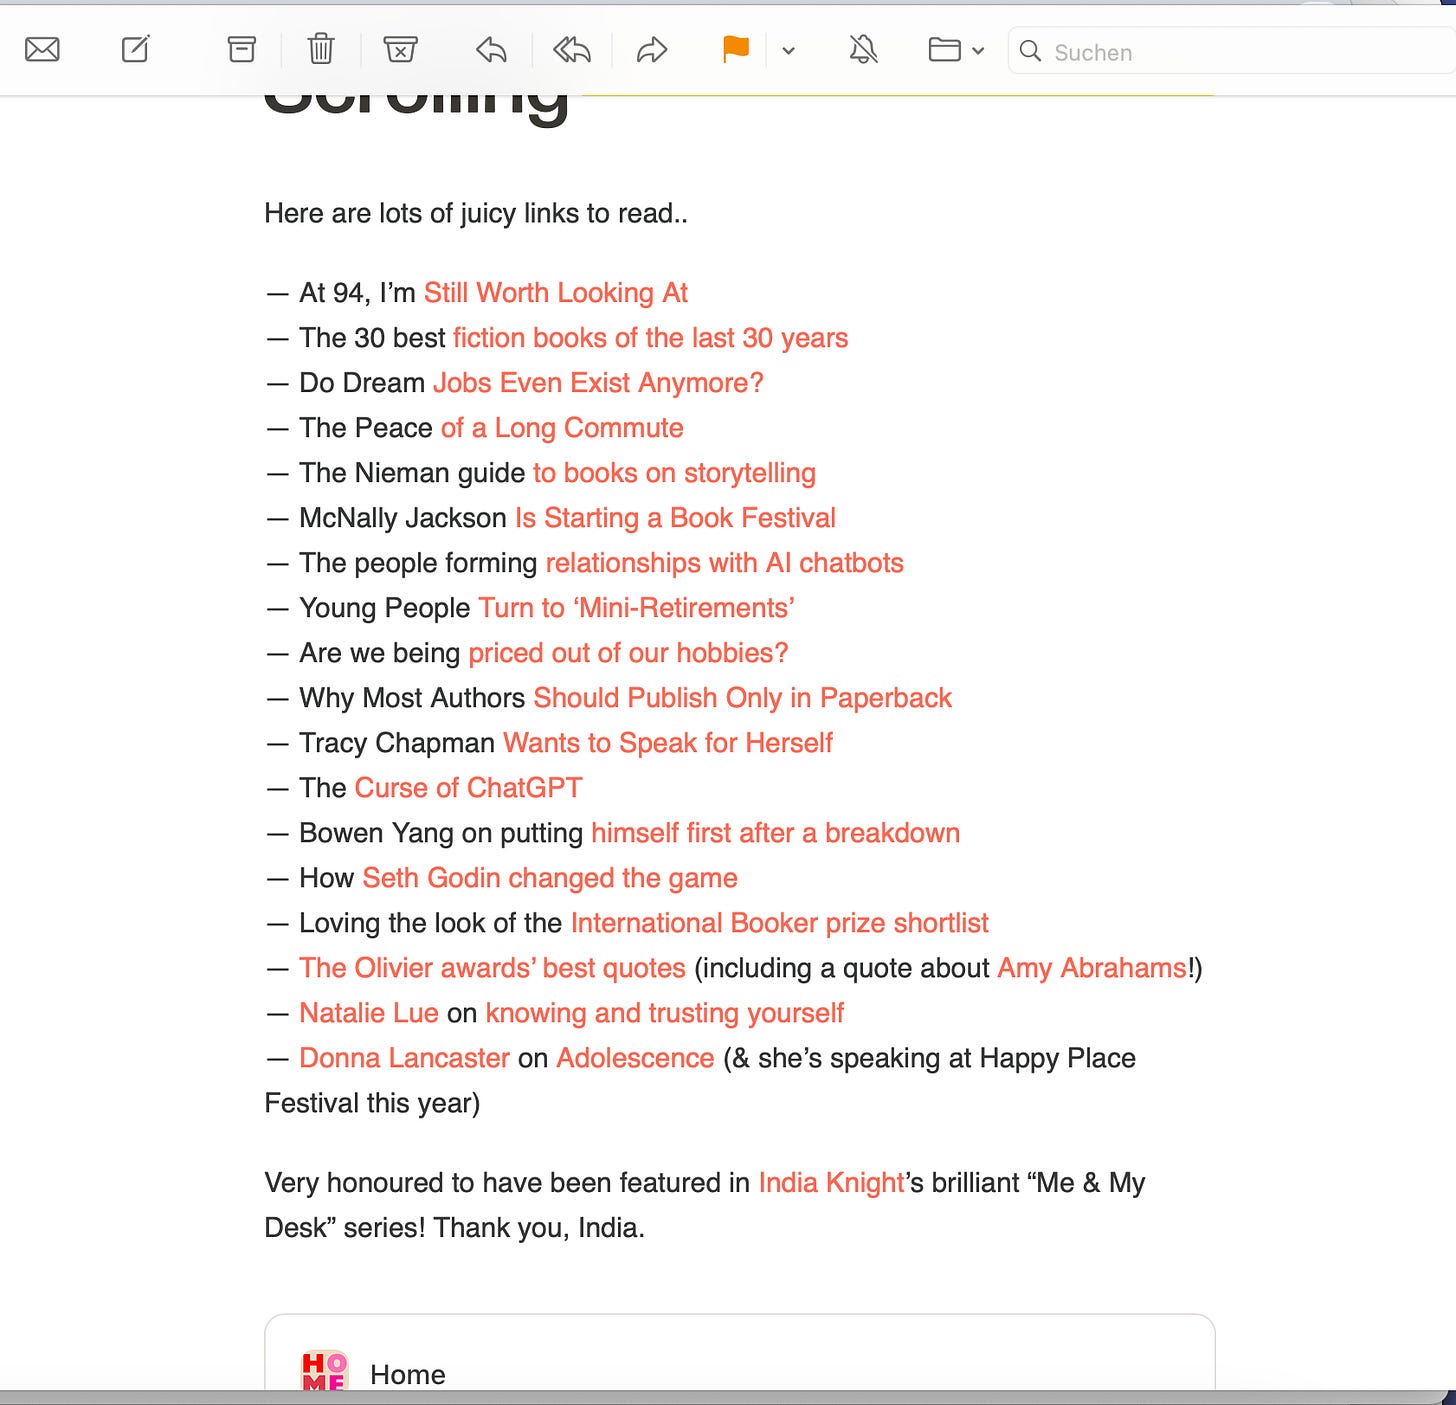Open Curse of ChatGPT link

coord(468,788)
